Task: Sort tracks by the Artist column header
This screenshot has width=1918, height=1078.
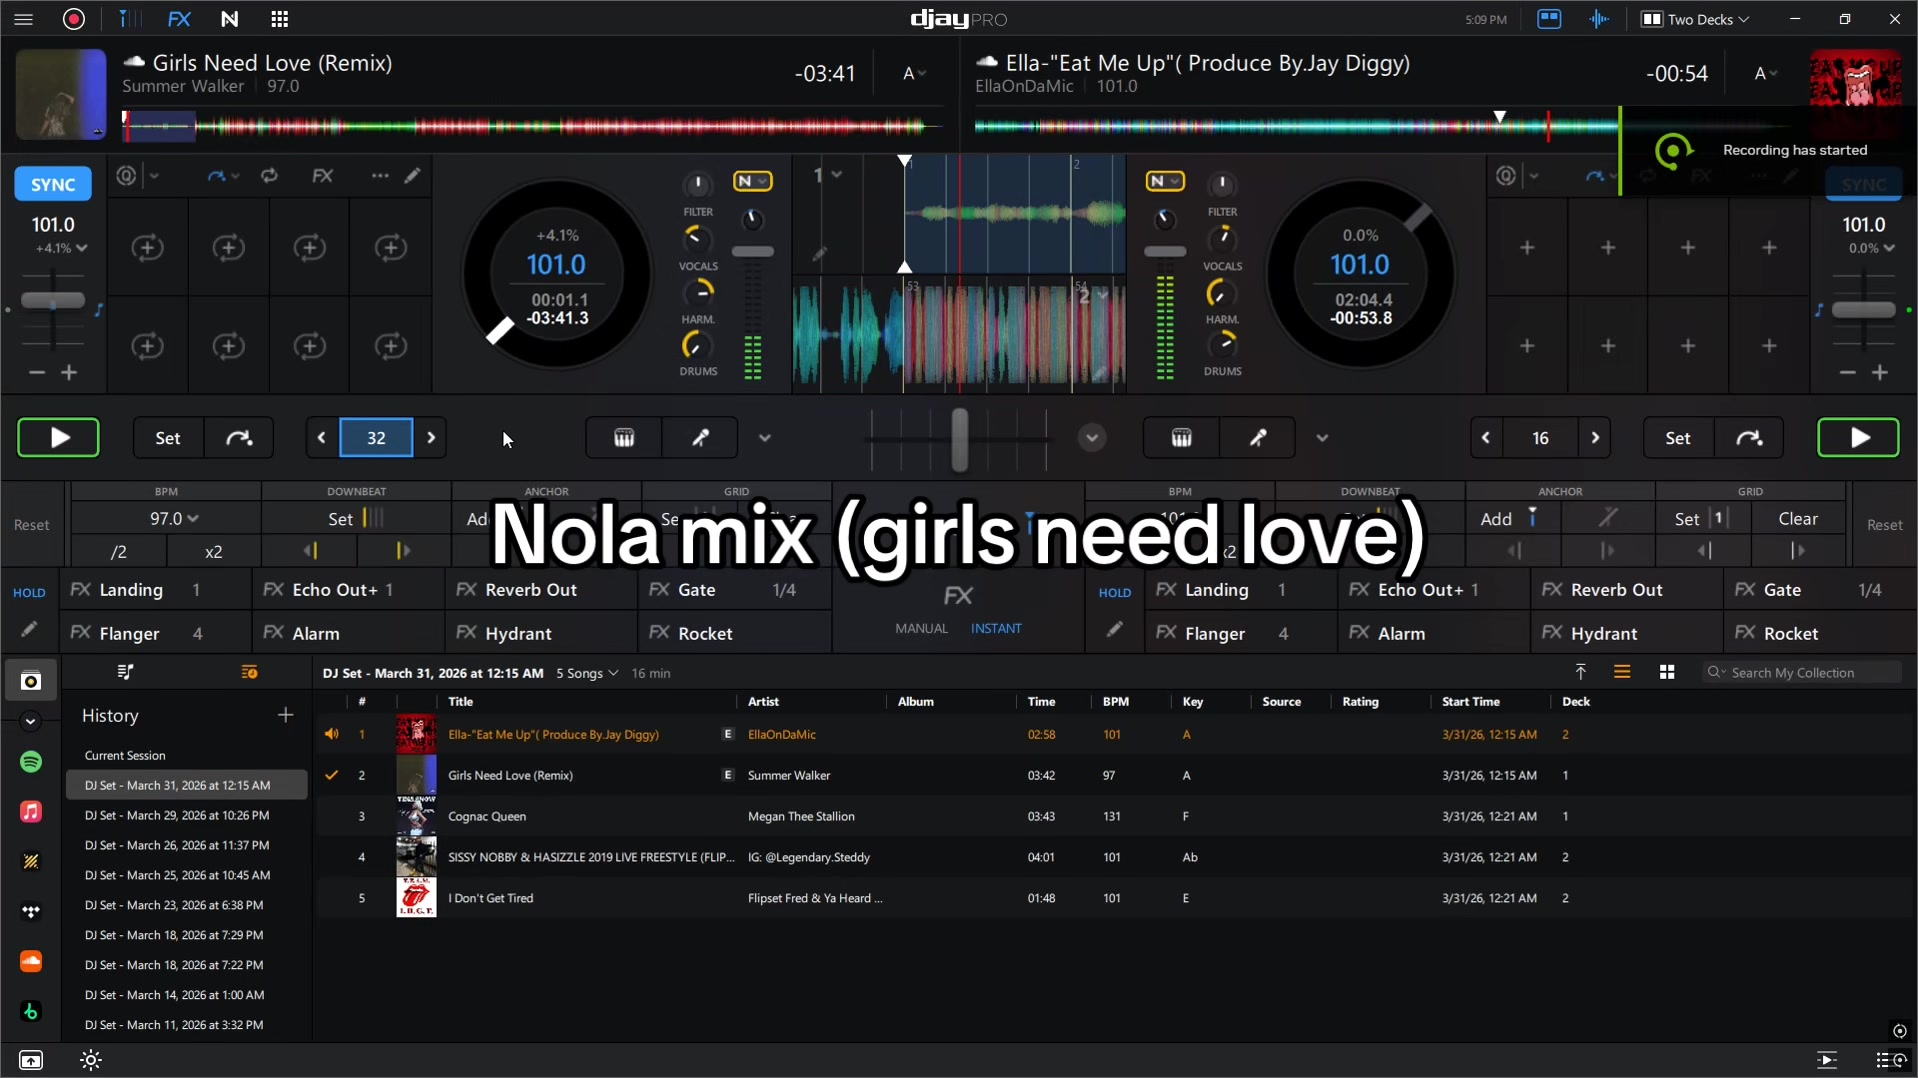Action: point(763,701)
